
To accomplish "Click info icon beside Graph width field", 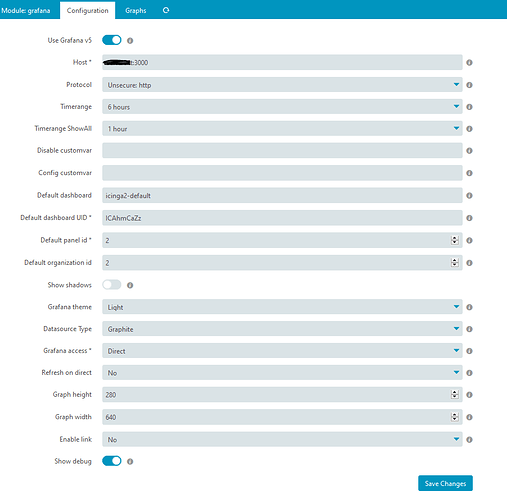I will coord(469,417).
